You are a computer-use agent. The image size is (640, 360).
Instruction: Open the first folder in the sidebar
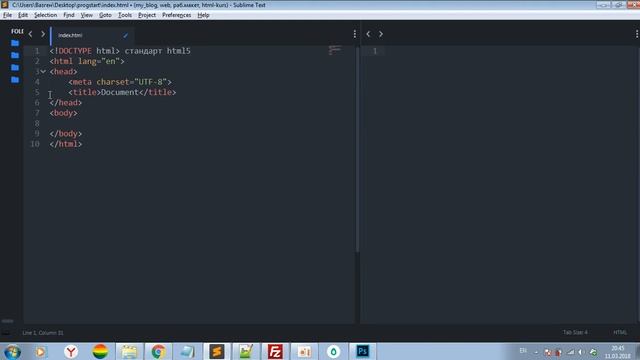[15, 43]
